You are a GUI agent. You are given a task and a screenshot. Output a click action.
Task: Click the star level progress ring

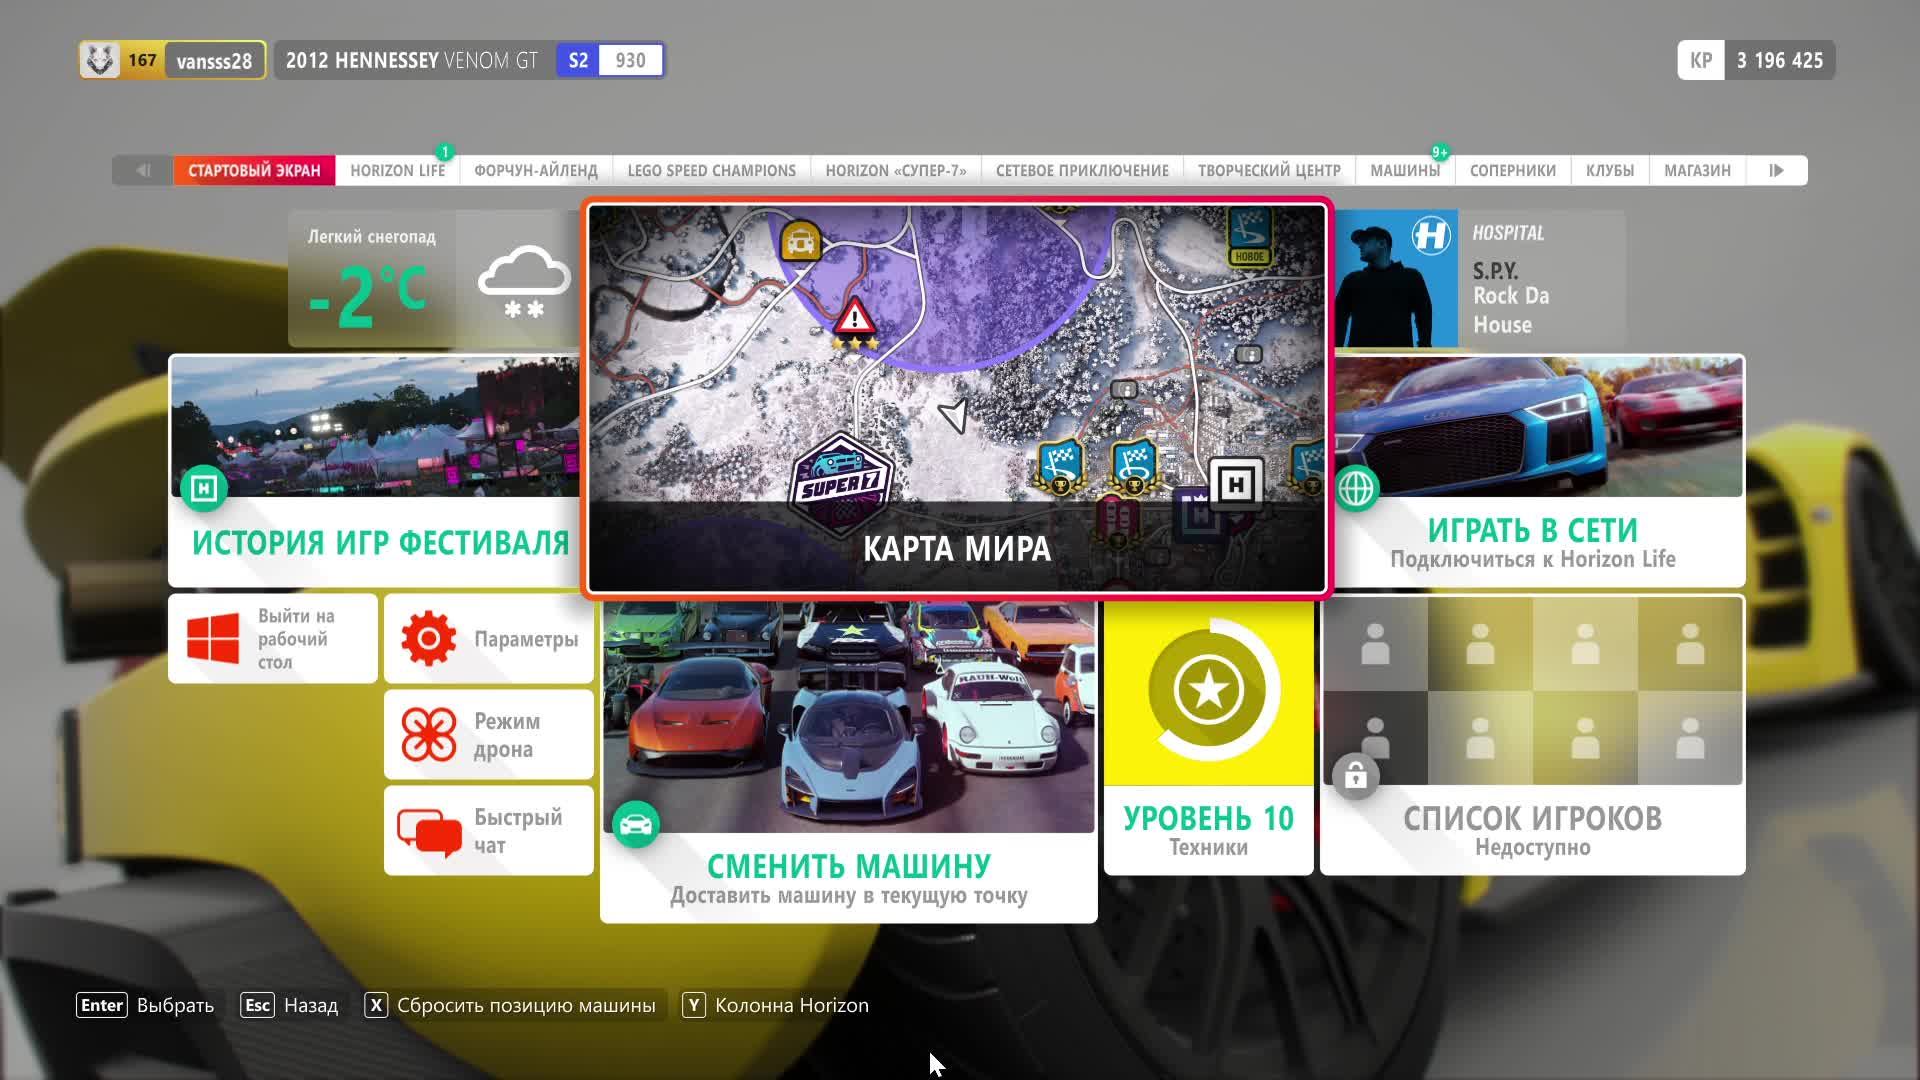click(x=1209, y=690)
